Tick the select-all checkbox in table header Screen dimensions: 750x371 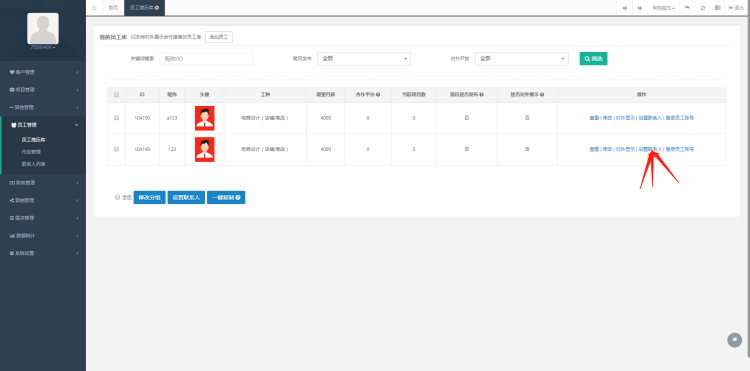click(116, 95)
